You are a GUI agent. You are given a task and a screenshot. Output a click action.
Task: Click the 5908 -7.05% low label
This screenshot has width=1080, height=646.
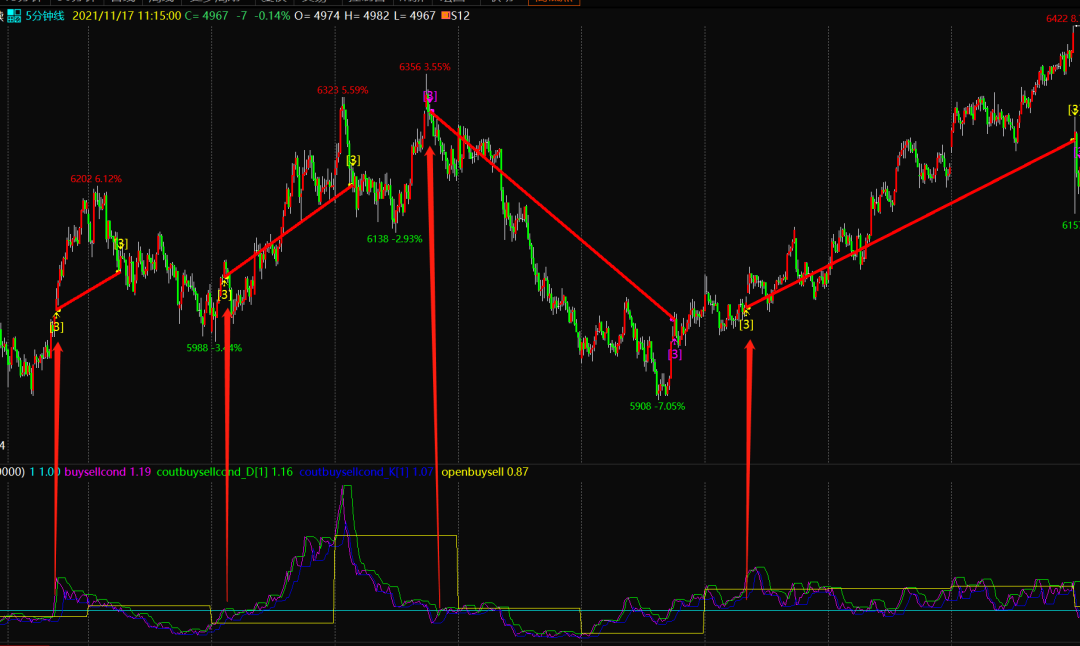(x=657, y=406)
